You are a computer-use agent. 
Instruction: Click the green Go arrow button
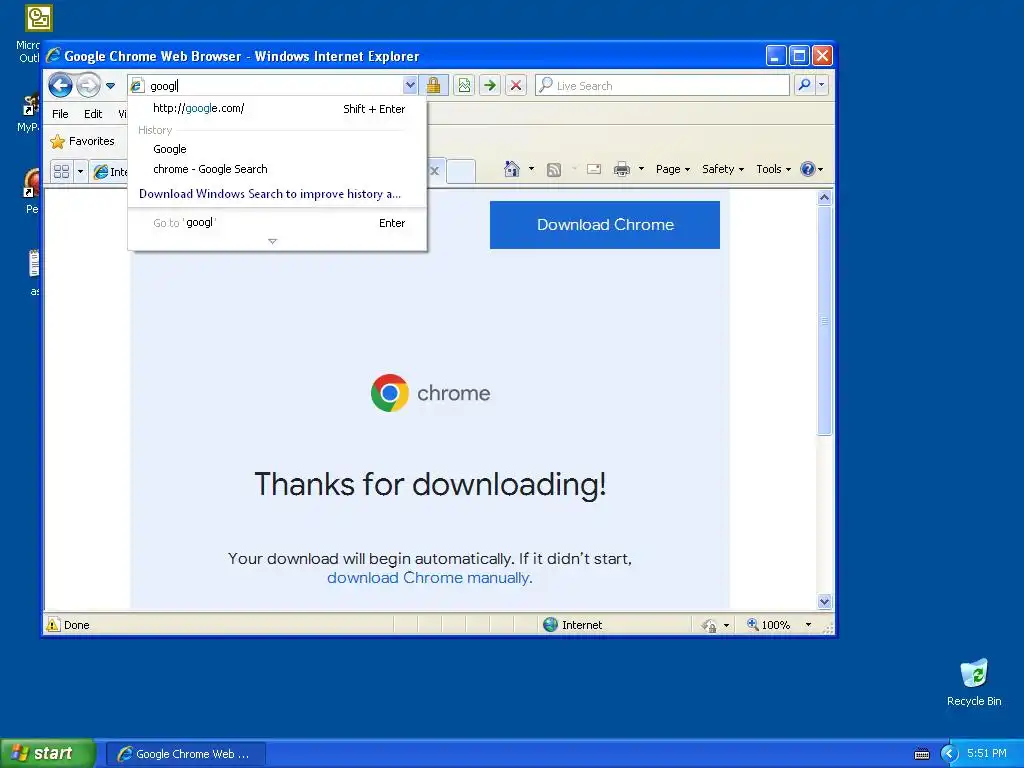[490, 85]
